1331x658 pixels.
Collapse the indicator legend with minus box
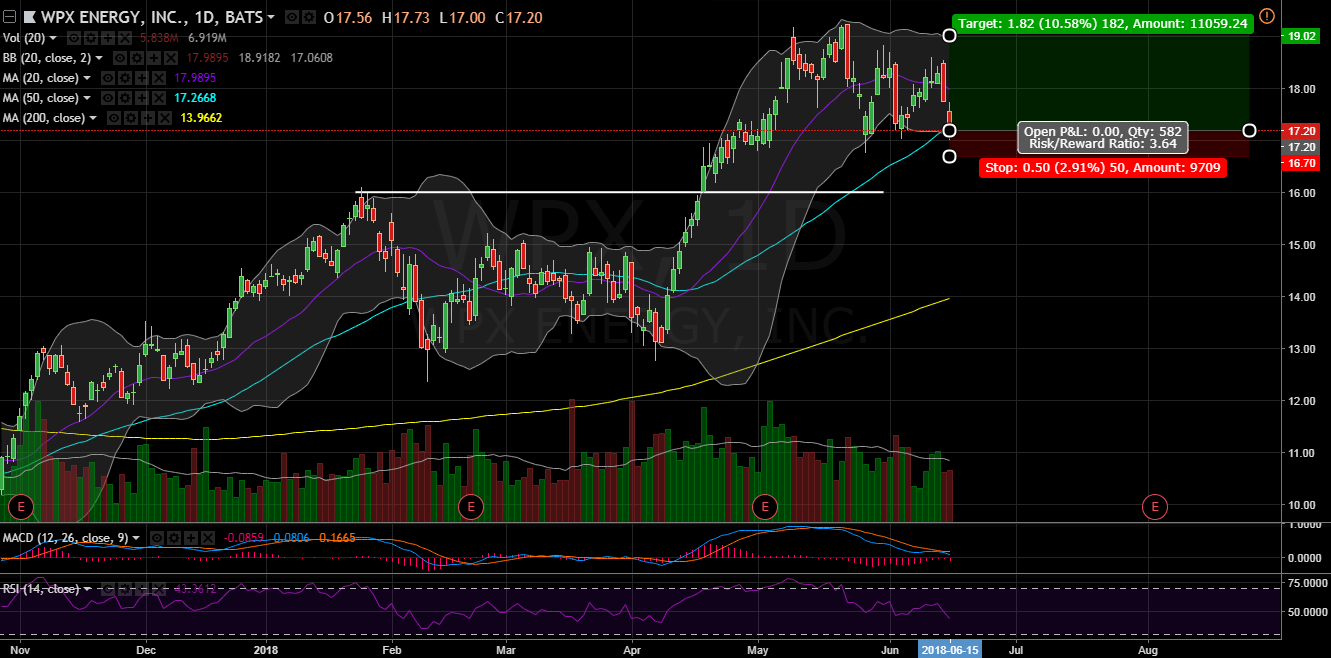(x=10, y=17)
